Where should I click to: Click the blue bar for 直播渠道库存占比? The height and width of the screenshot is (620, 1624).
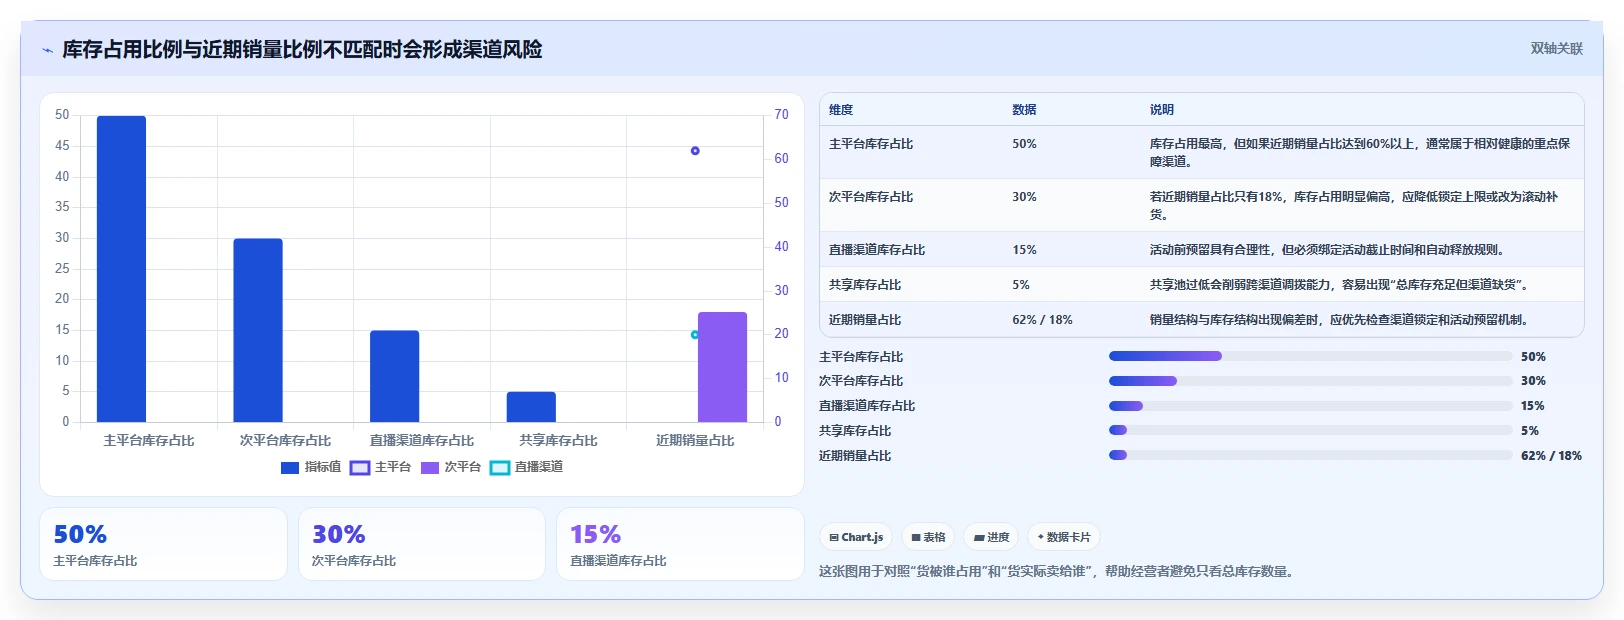(x=394, y=376)
